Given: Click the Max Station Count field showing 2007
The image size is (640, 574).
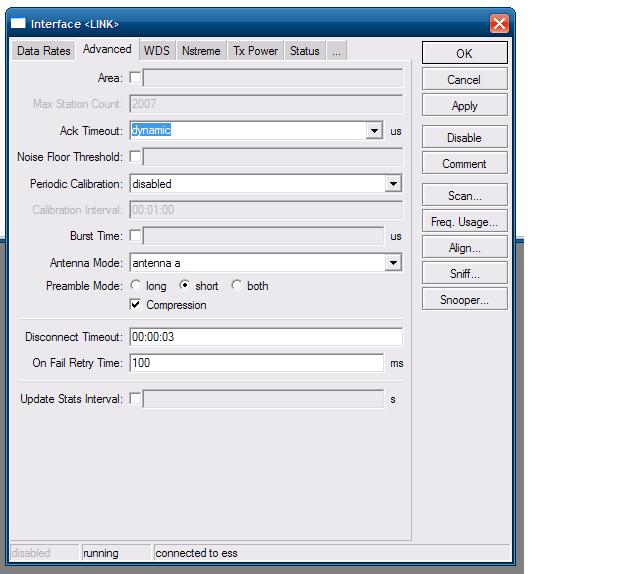Looking at the screenshot, I should click(266, 104).
